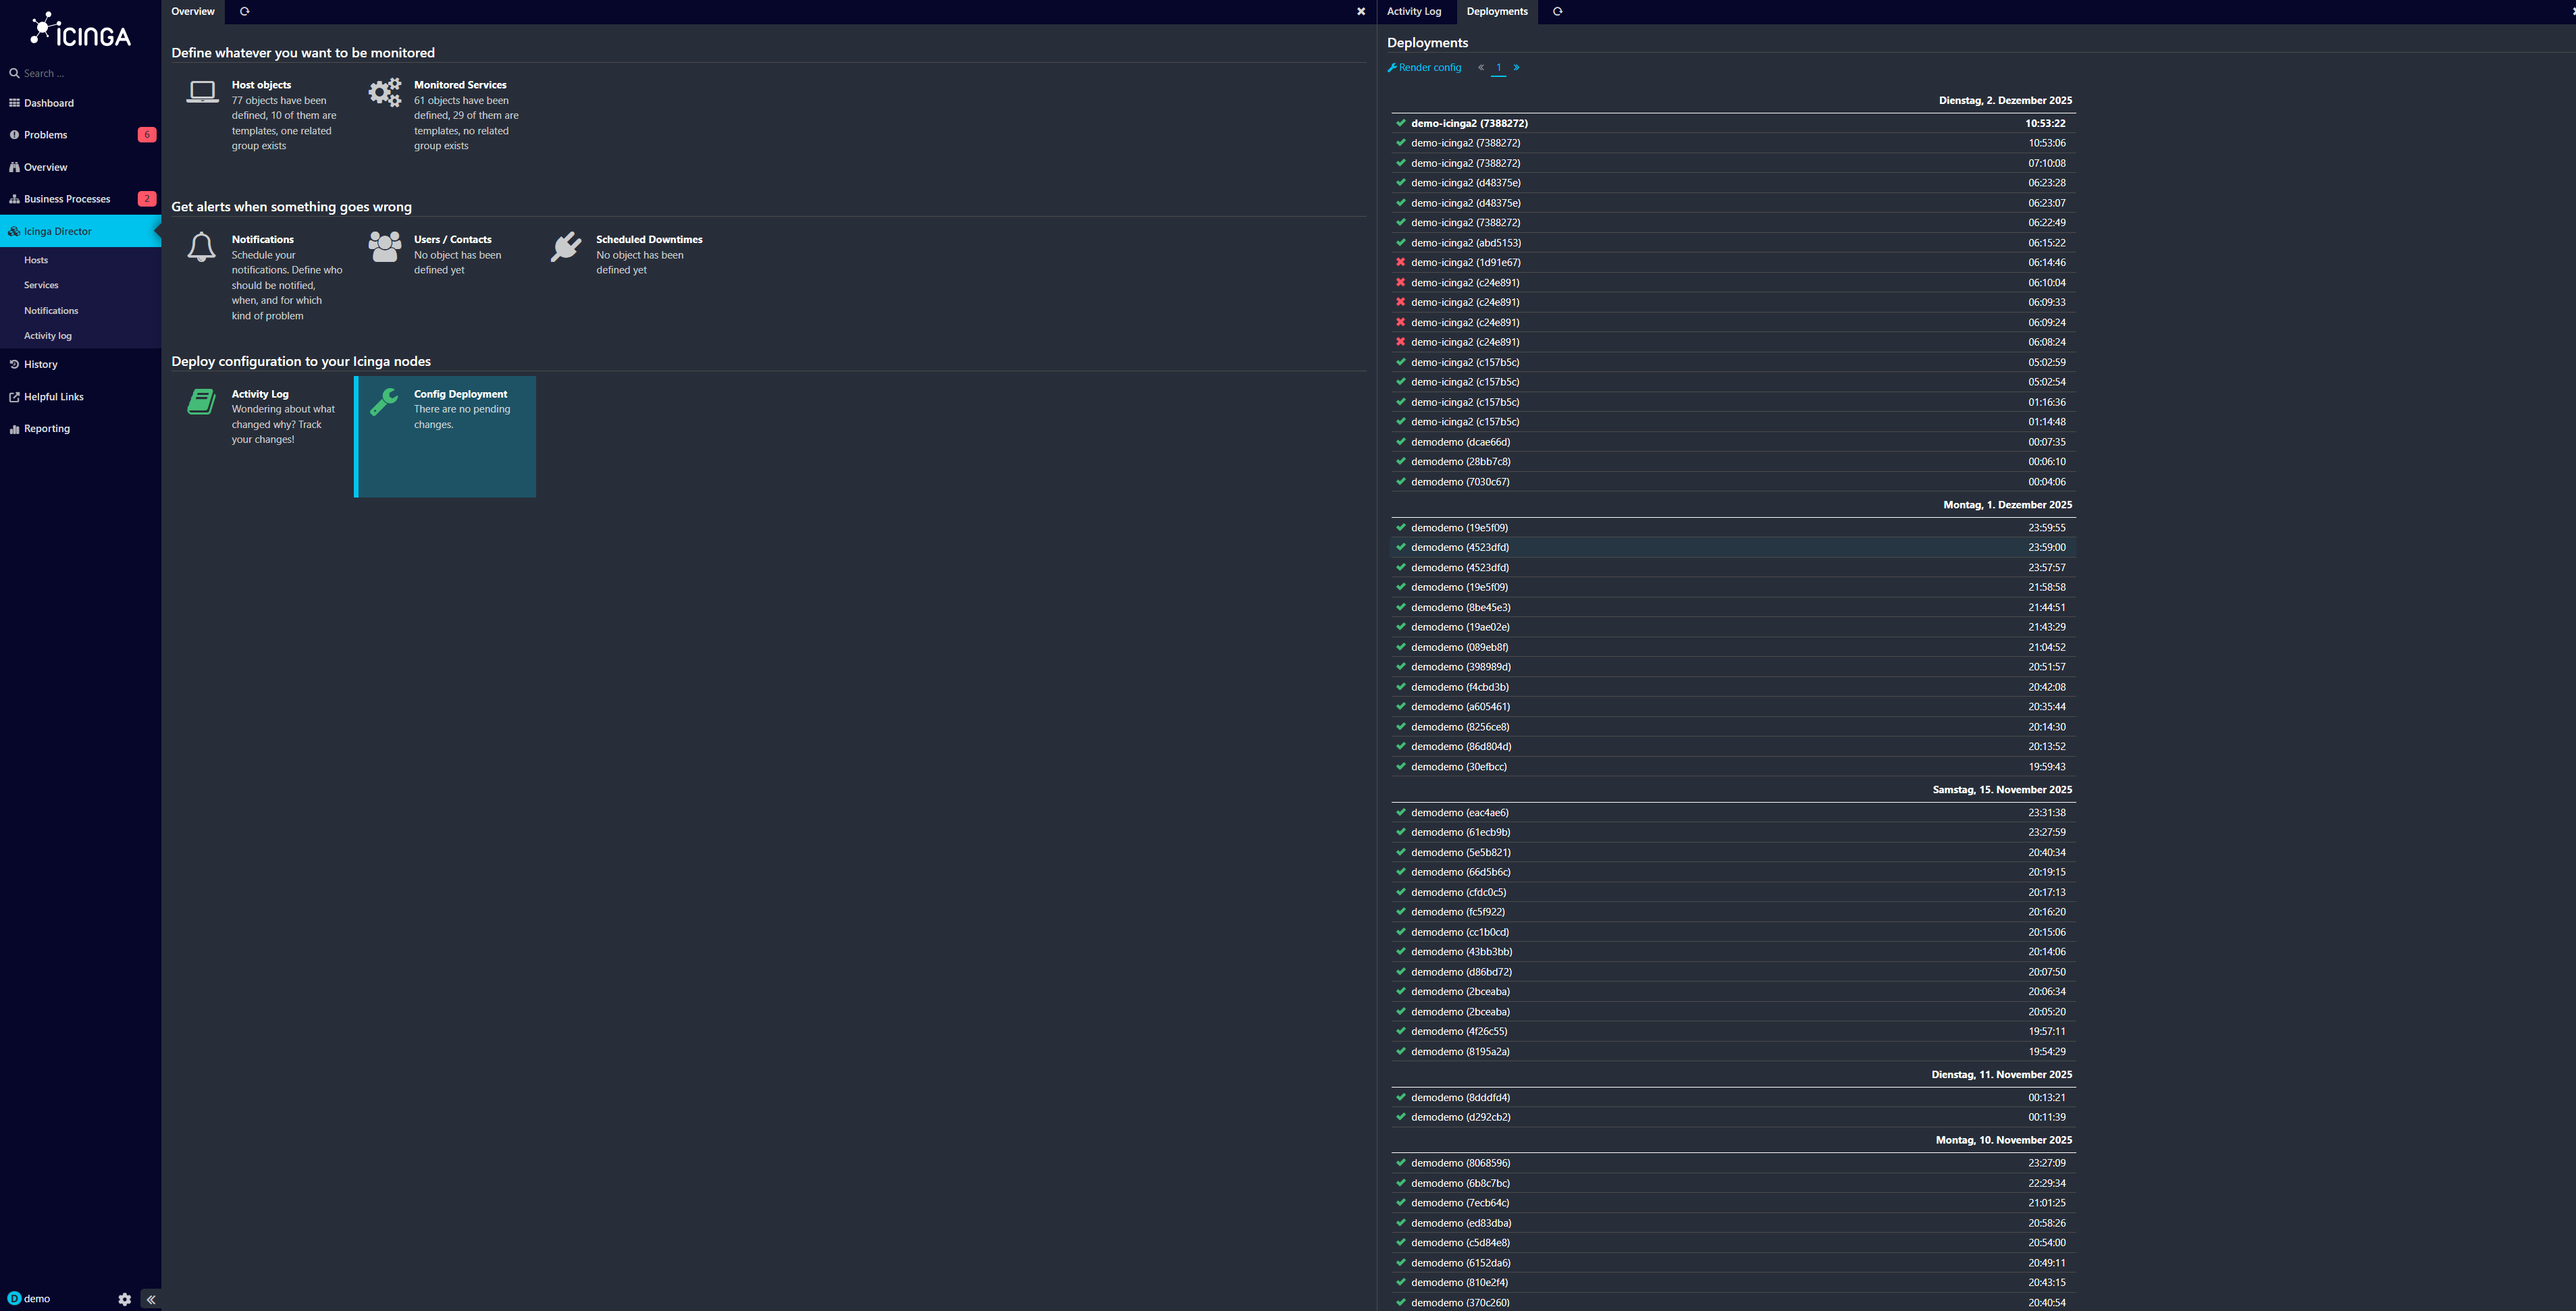This screenshot has height=1311, width=2576.
Task: Open Scheduled Downtimes plug icon
Action: (x=566, y=246)
